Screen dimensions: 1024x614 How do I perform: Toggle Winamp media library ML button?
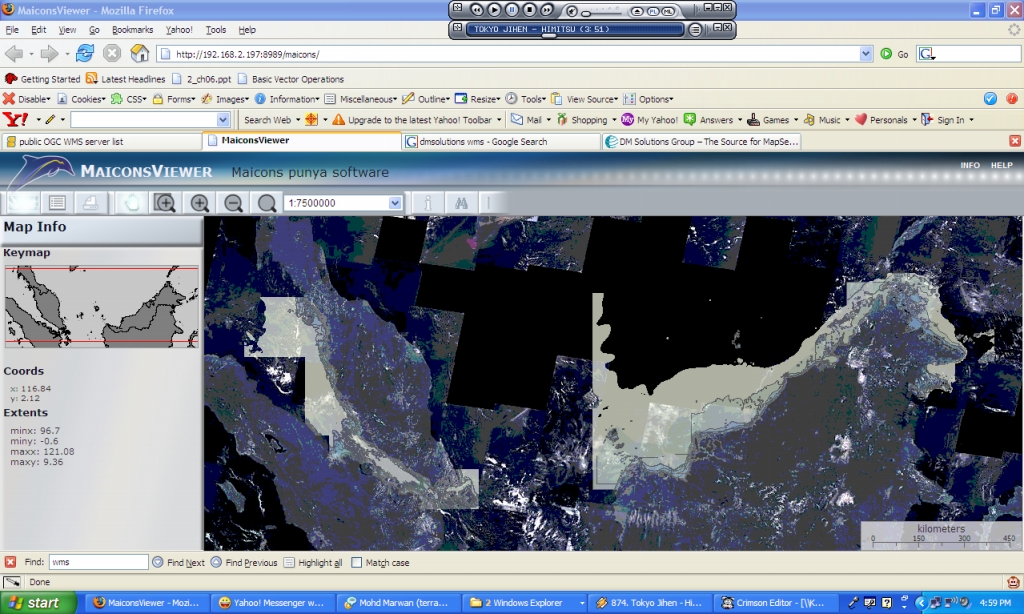tap(668, 12)
